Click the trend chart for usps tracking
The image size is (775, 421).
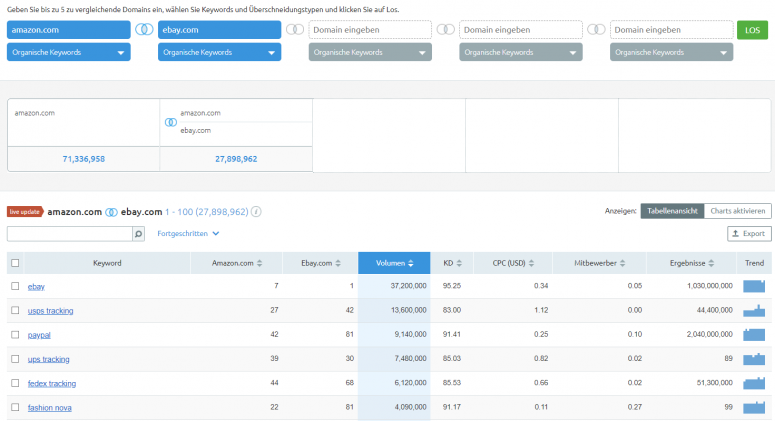point(754,310)
